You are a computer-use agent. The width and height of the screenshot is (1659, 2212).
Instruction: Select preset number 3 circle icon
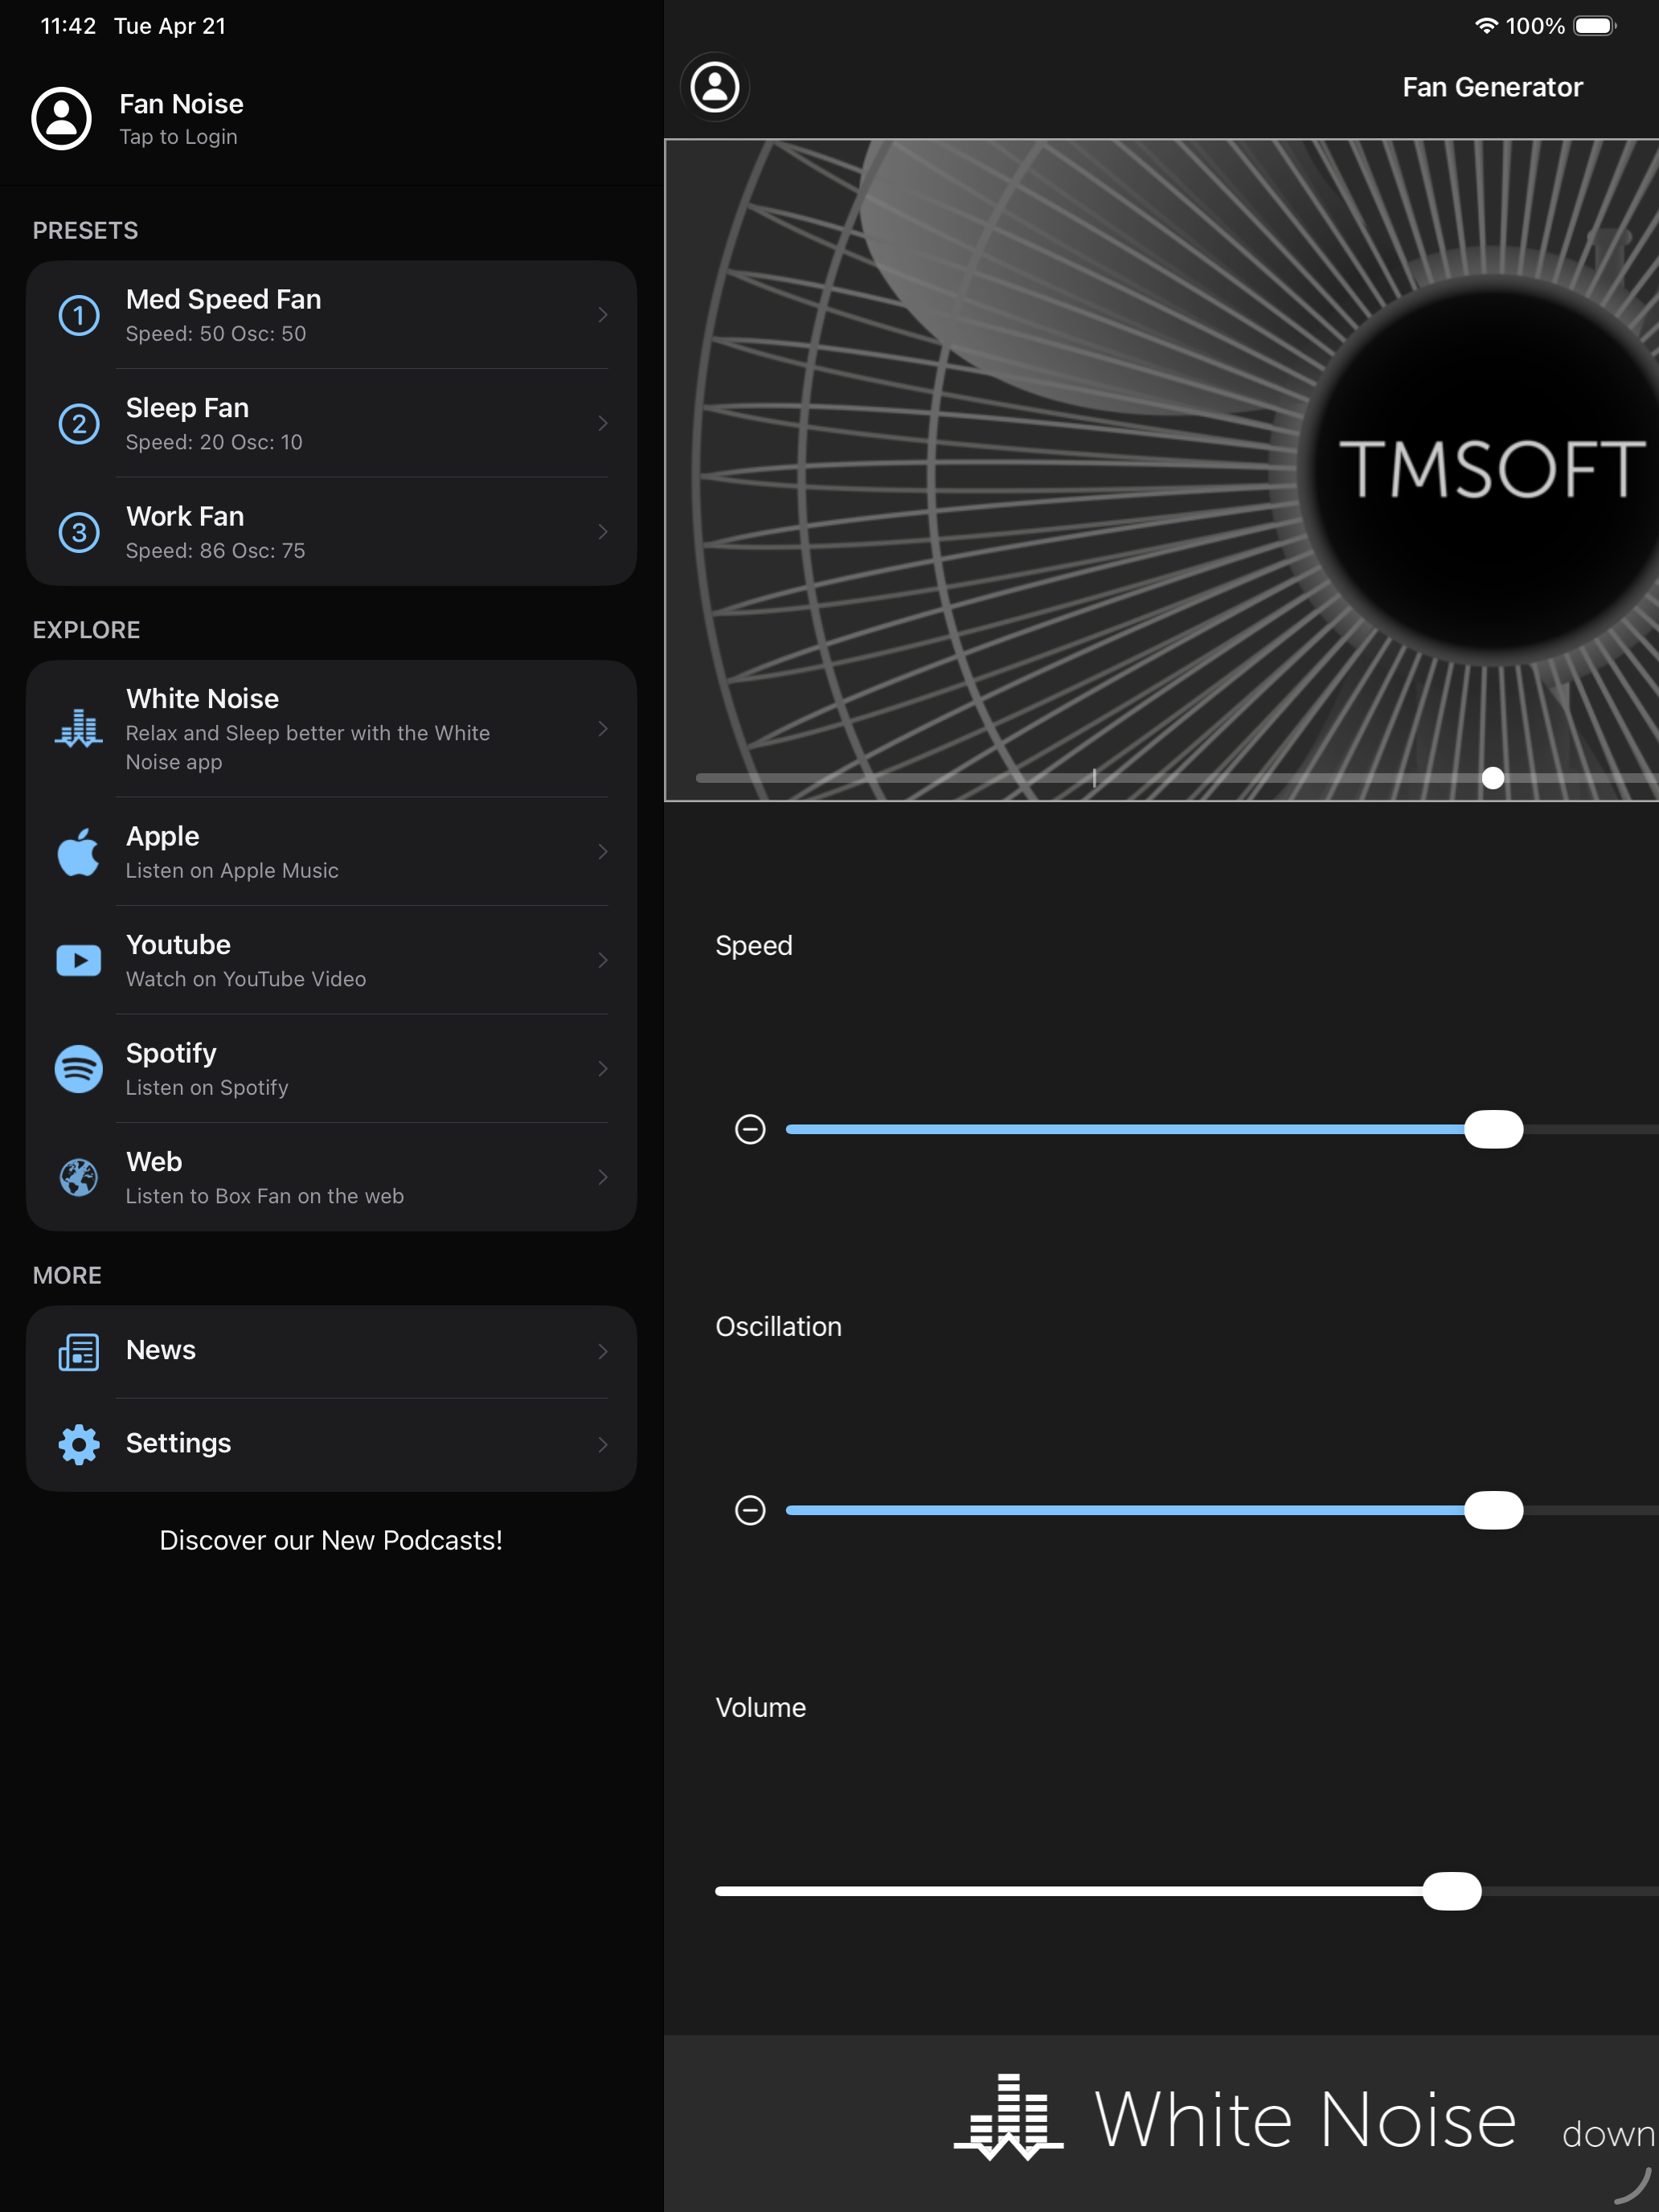[79, 533]
